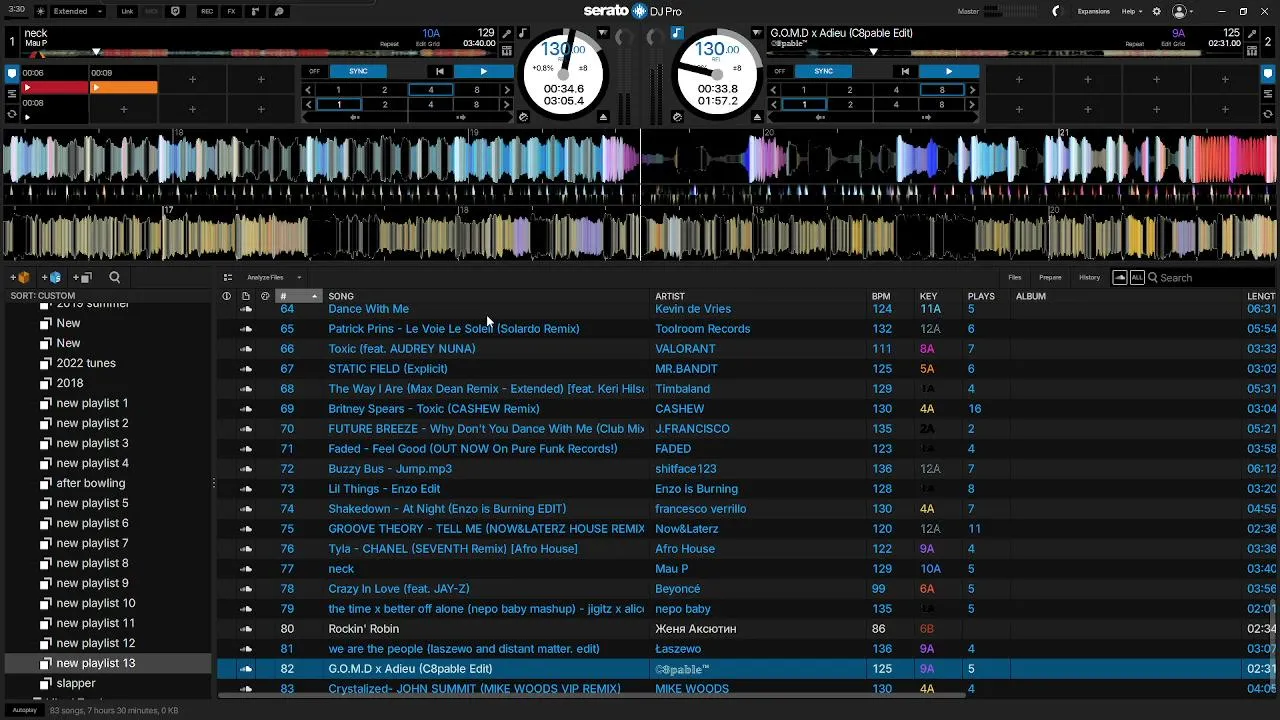Toggle Autoplay in status bar
The image size is (1280, 720).
coord(25,710)
